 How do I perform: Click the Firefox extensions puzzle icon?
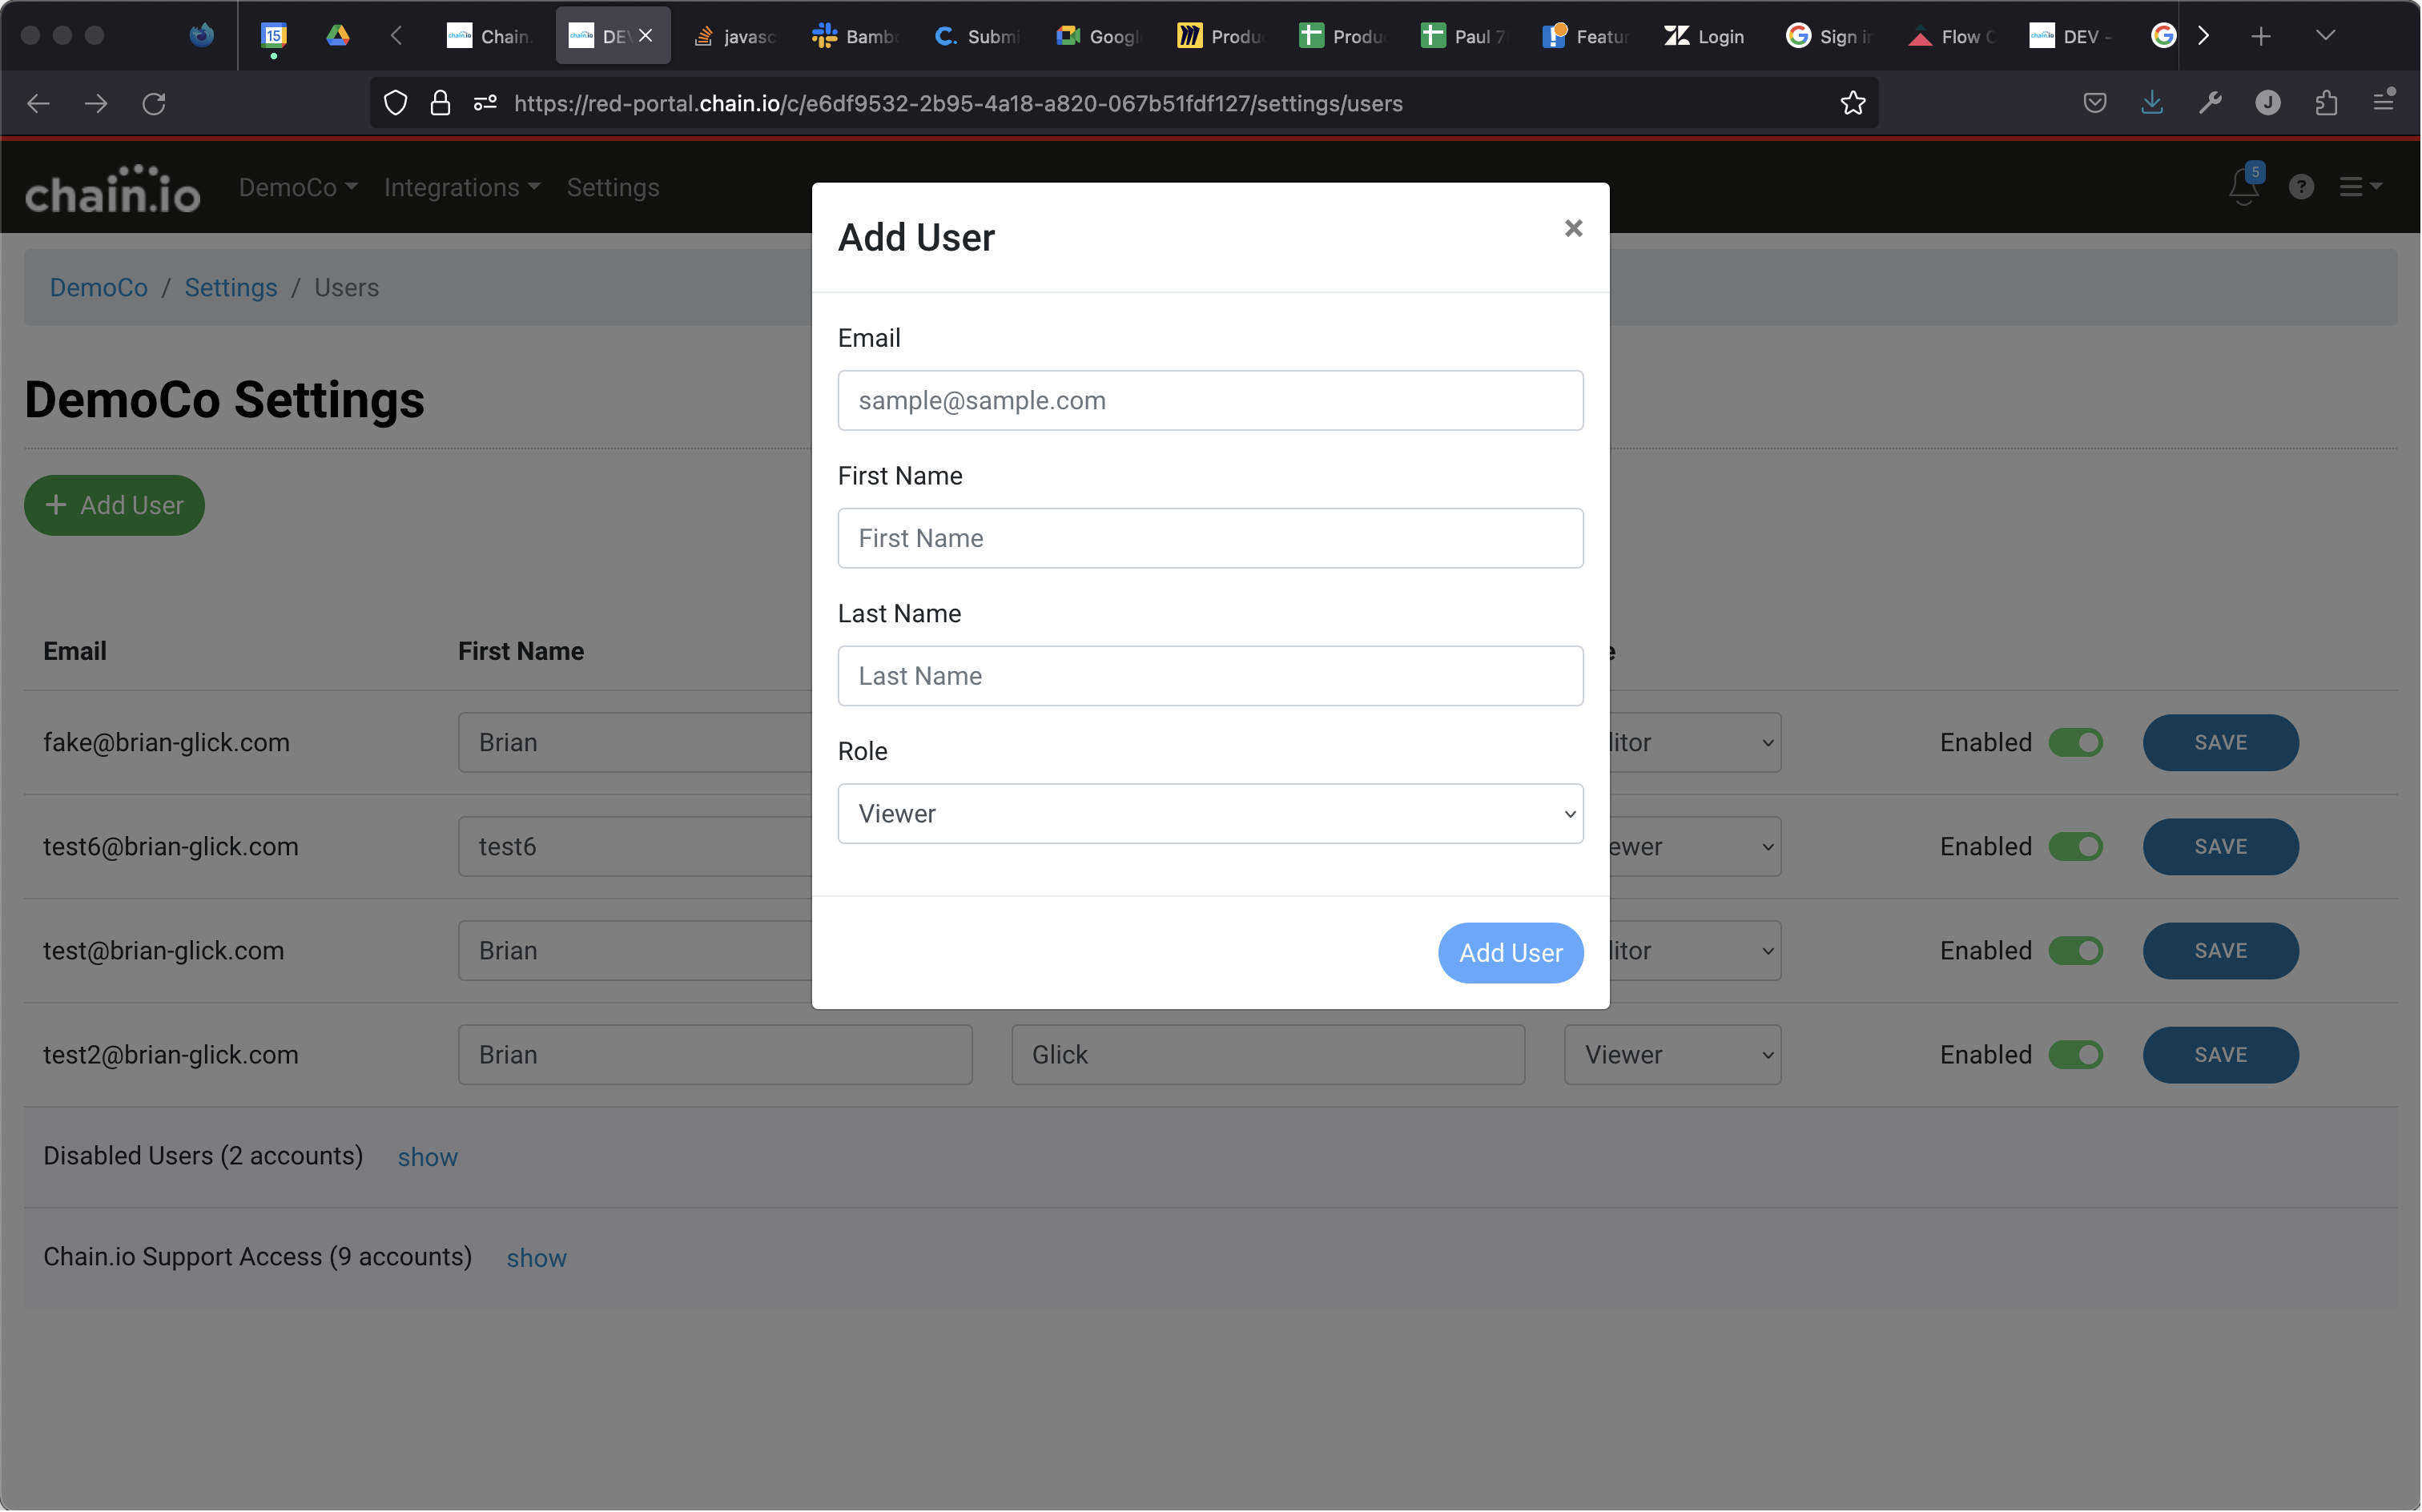pos(2325,103)
